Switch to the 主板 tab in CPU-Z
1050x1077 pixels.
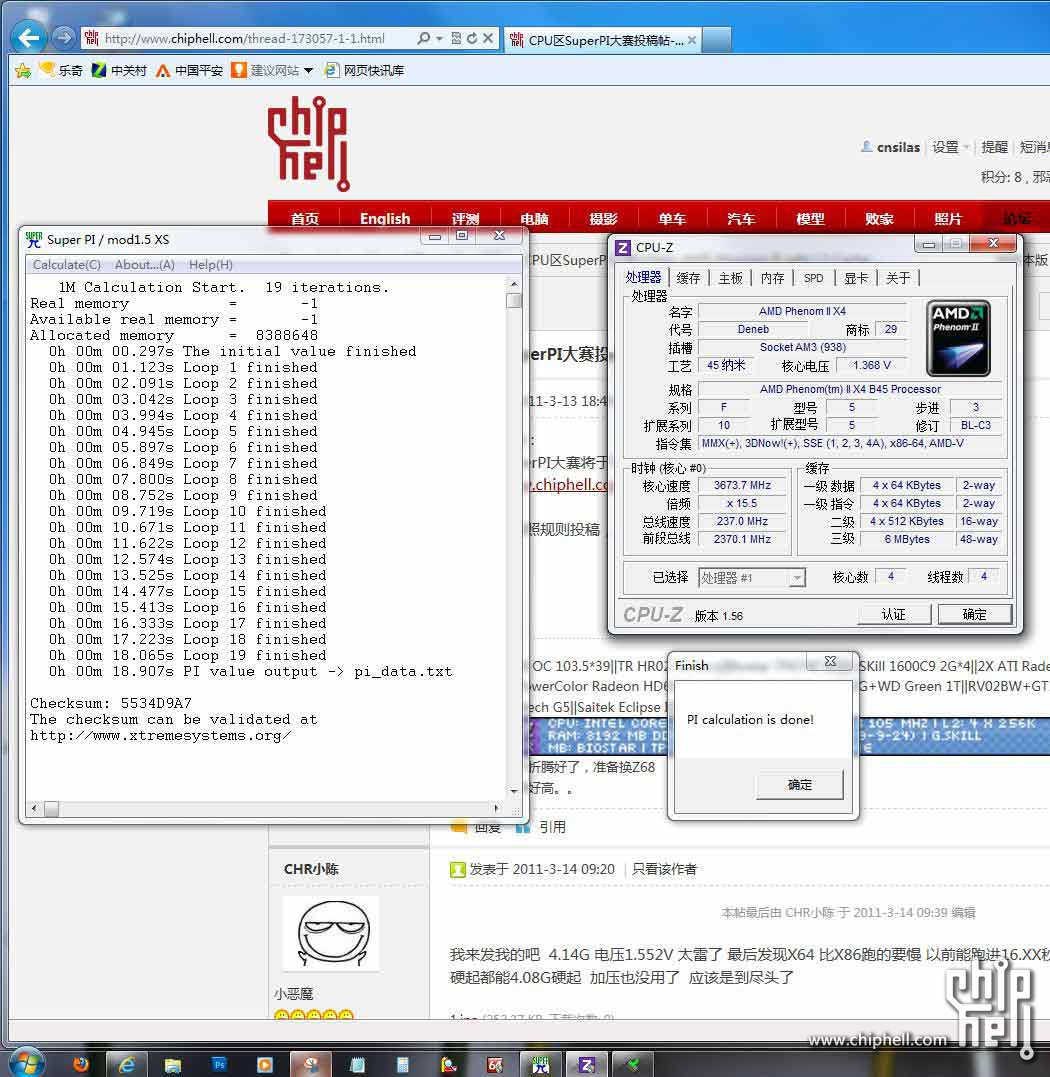(x=731, y=277)
